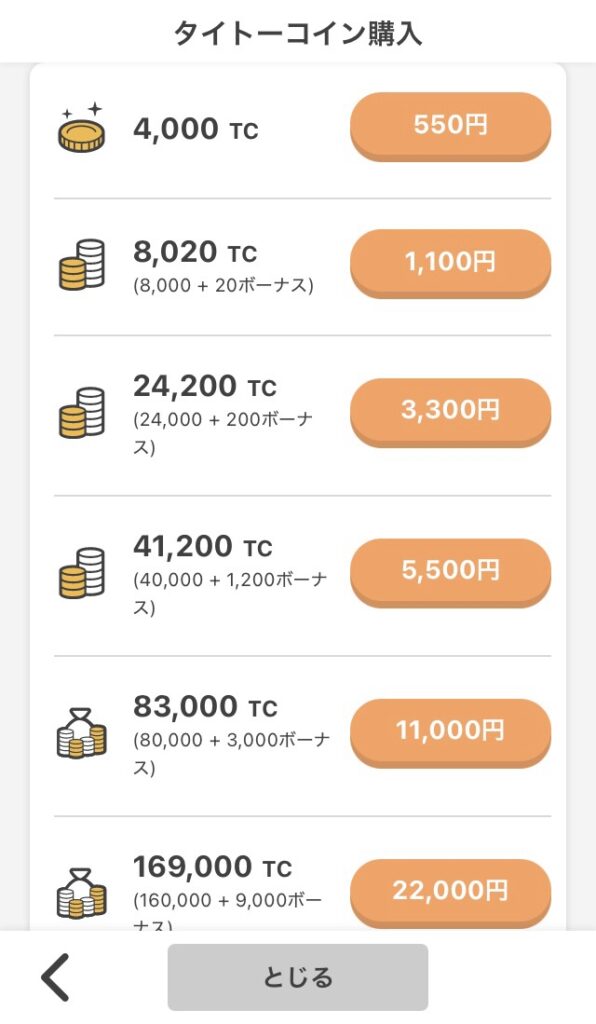Tap the 41,200 TC amount text
This screenshot has height=1024, width=596.
point(202,547)
